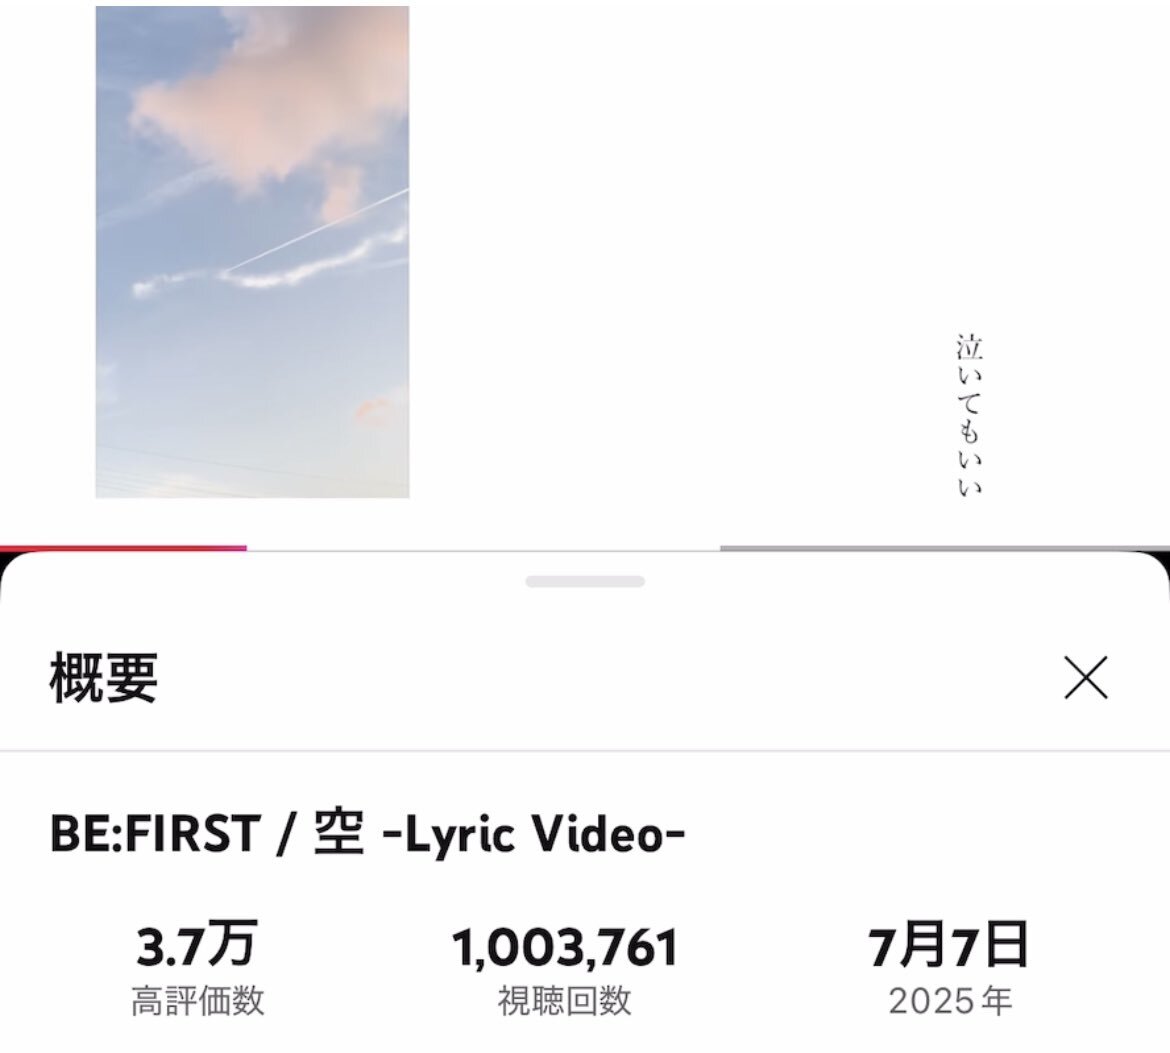
Task: Click the end of the red progress fill
Action: click(x=245, y=549)
